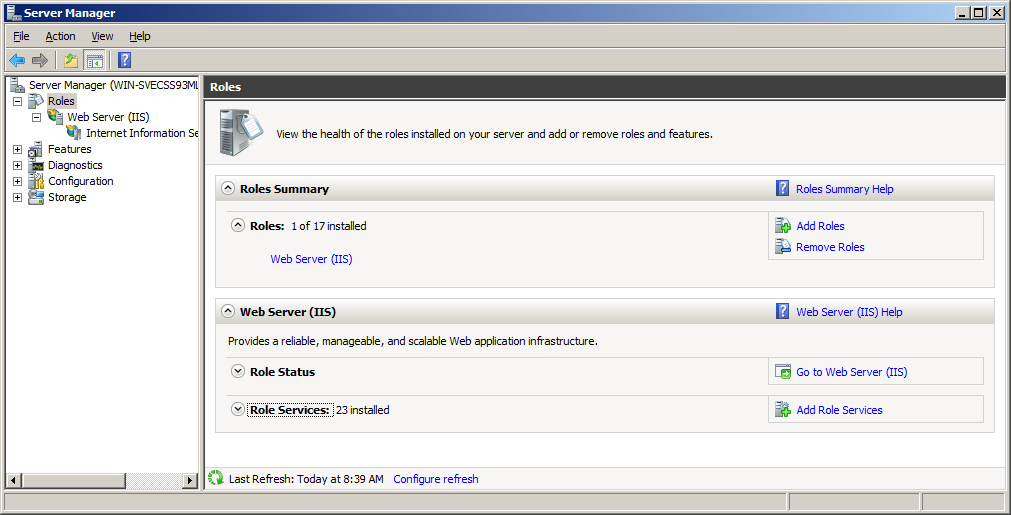Open the View menu
The height and width of the screenshot is (515, 1011).
coord(102,36)
